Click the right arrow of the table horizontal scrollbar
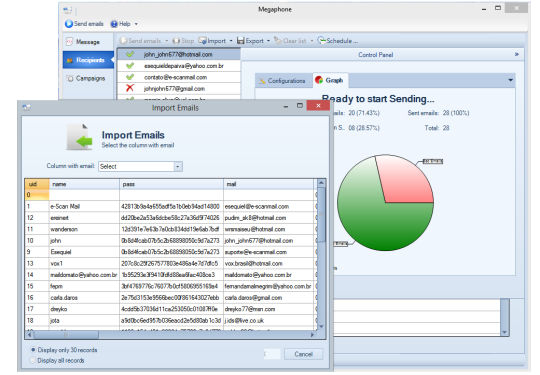The height and width of the screenshot is (375, 540). coord(312,334)
